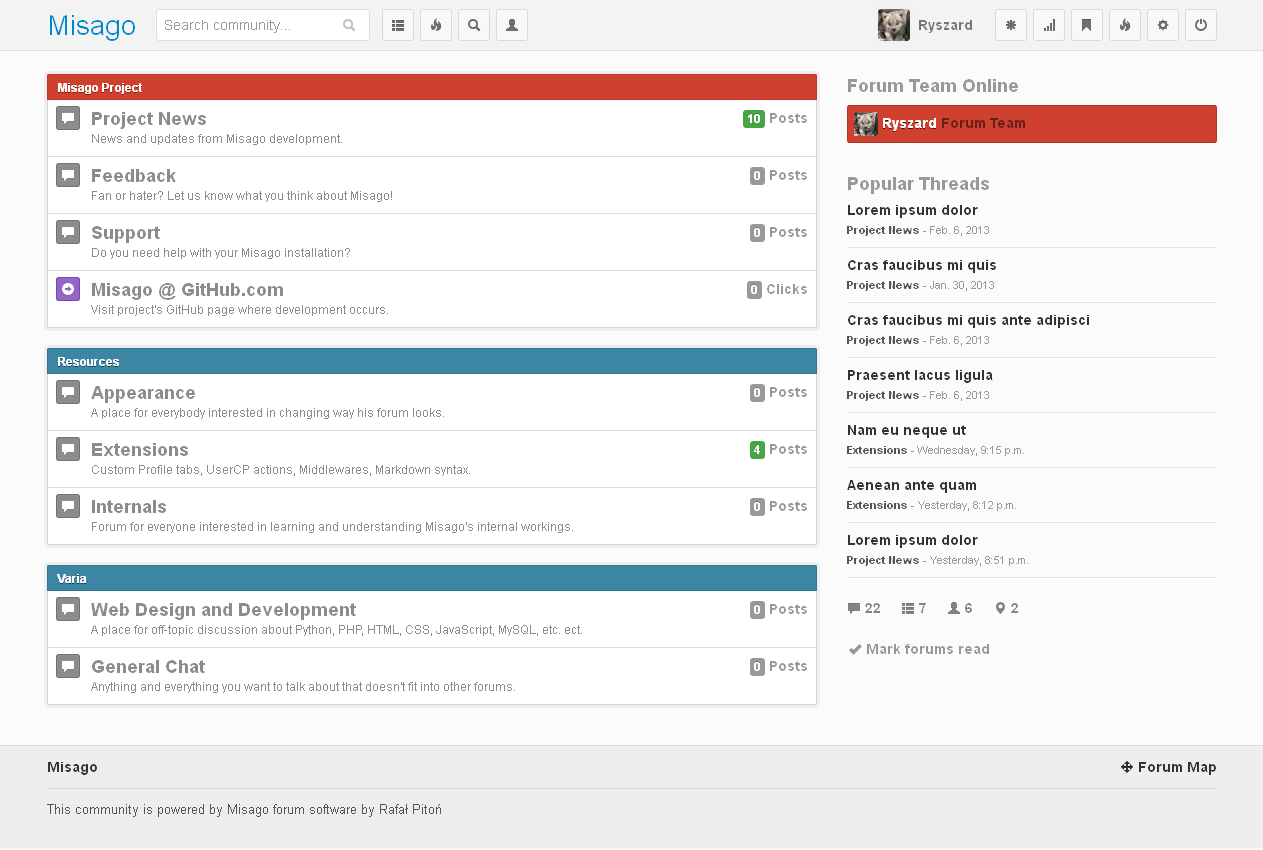Open the 'Nam eu neque ut' popular thread
Viewport: 1263px width, 850px height.
906,430
